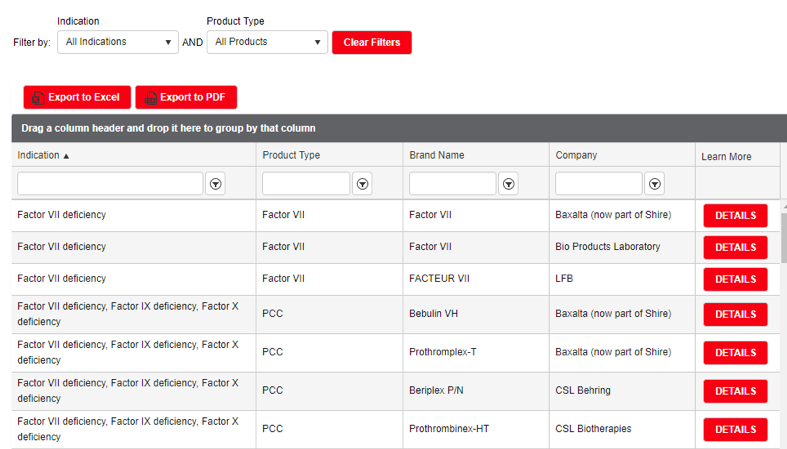Open details for Bebulin VH
The image size is (787, 449).
pos(735,314)
